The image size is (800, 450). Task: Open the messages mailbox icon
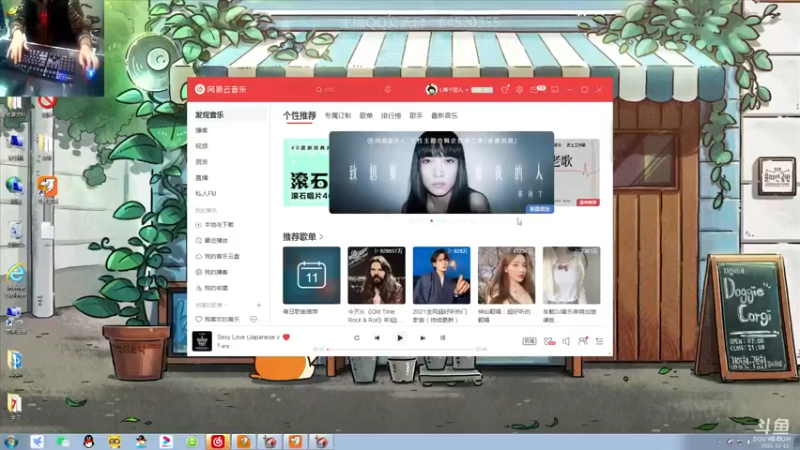534,90
